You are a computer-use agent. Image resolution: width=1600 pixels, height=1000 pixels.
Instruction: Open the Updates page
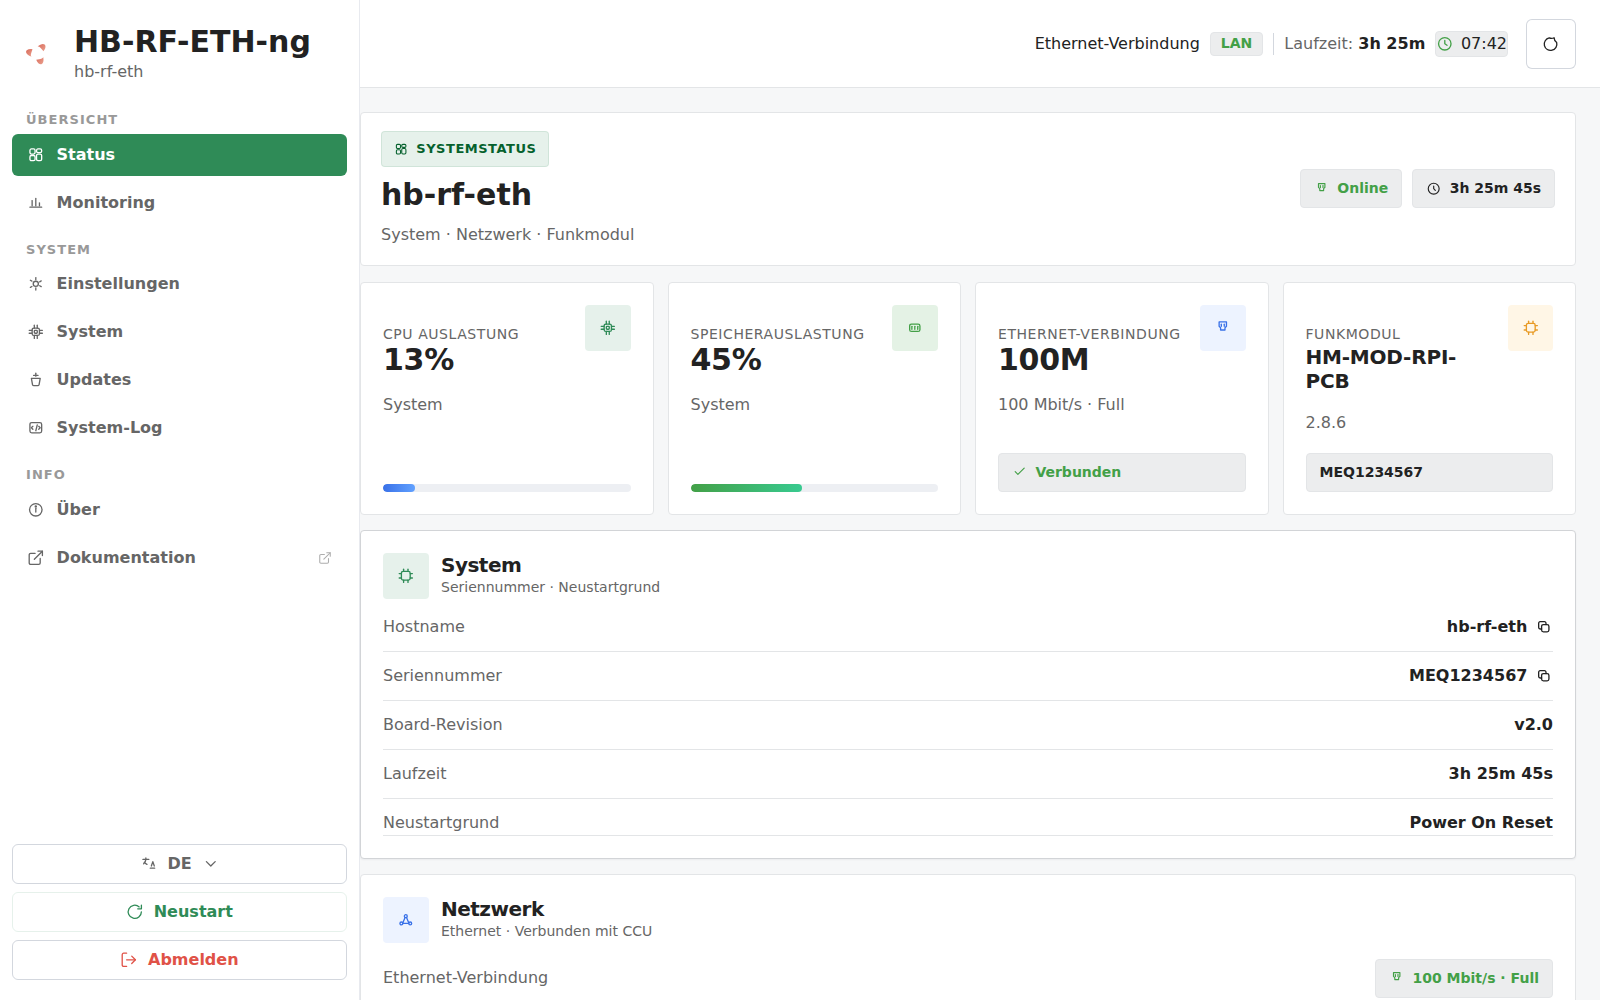pyautogui.click(x=179, y=380)
